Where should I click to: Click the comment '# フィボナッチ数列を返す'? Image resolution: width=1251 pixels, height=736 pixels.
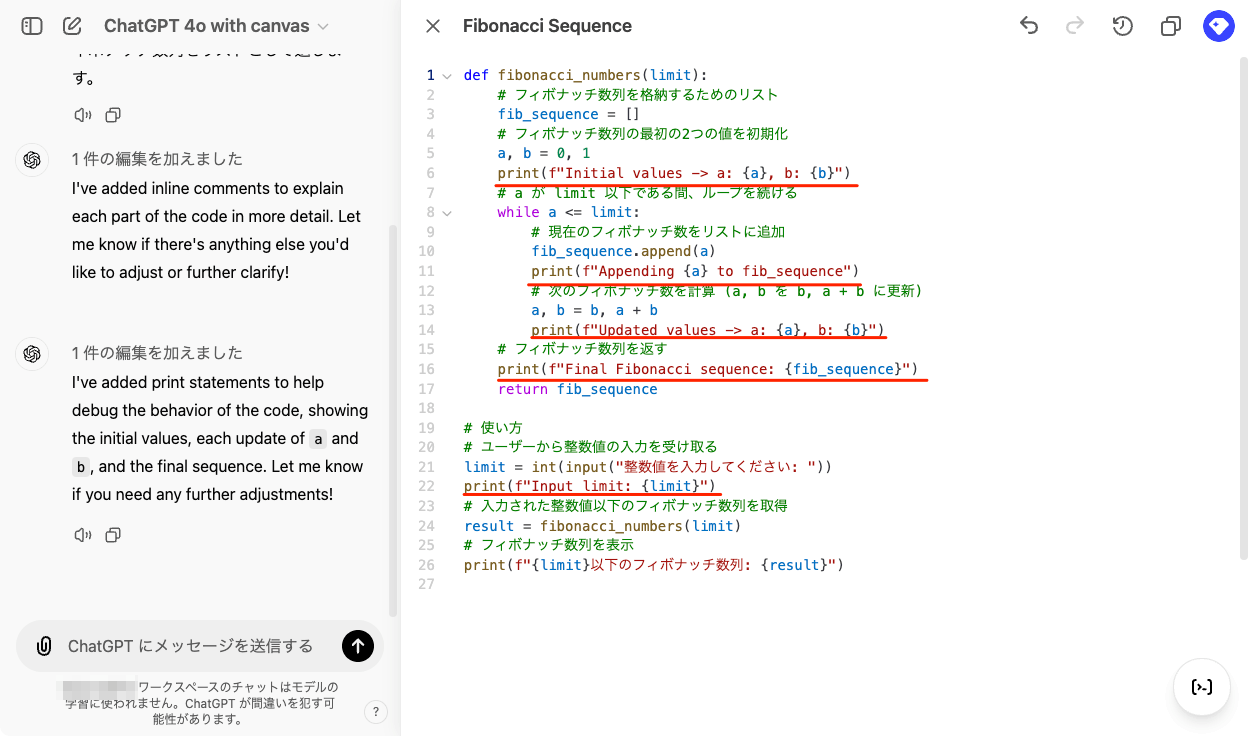pos(582,349)
